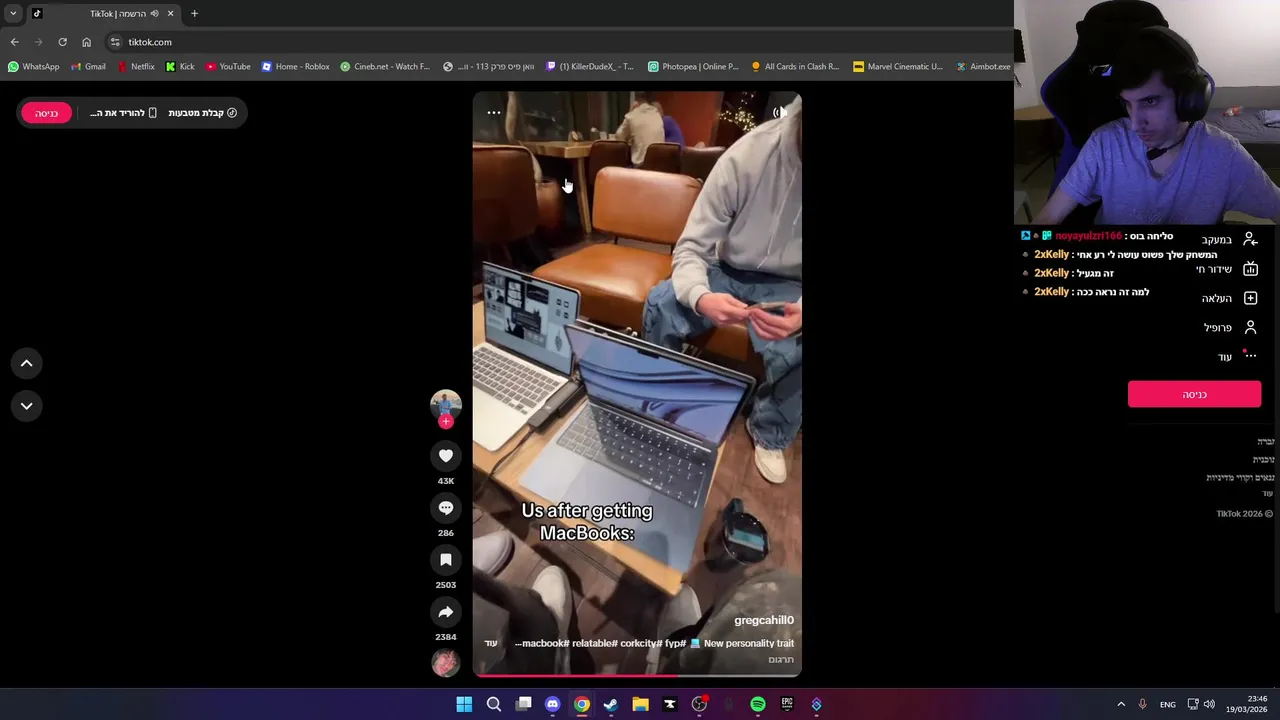Mute the tab via its speaker icon
Image resolution: width=1280 pixels, height=720 pixels.
154,13
